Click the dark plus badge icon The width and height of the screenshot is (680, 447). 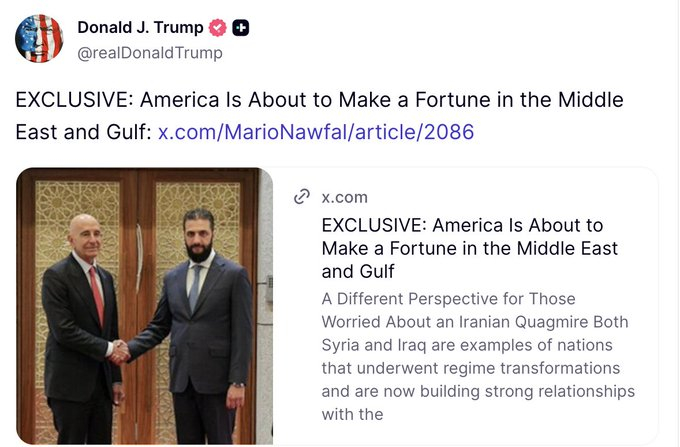(x=241, y=28)
